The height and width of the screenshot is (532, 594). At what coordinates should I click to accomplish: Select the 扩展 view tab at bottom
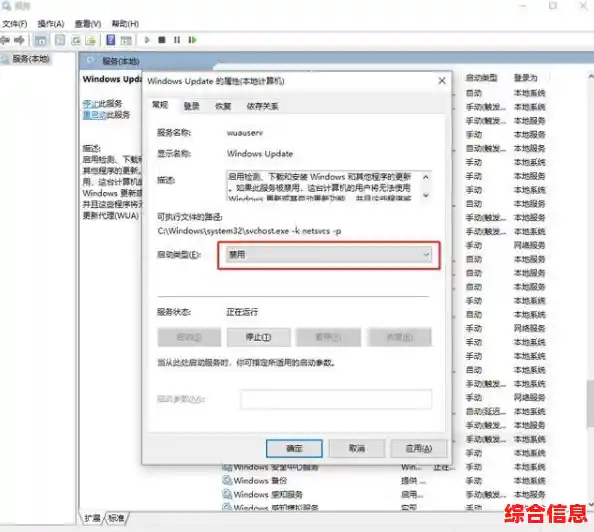click(x=92, y=518)
